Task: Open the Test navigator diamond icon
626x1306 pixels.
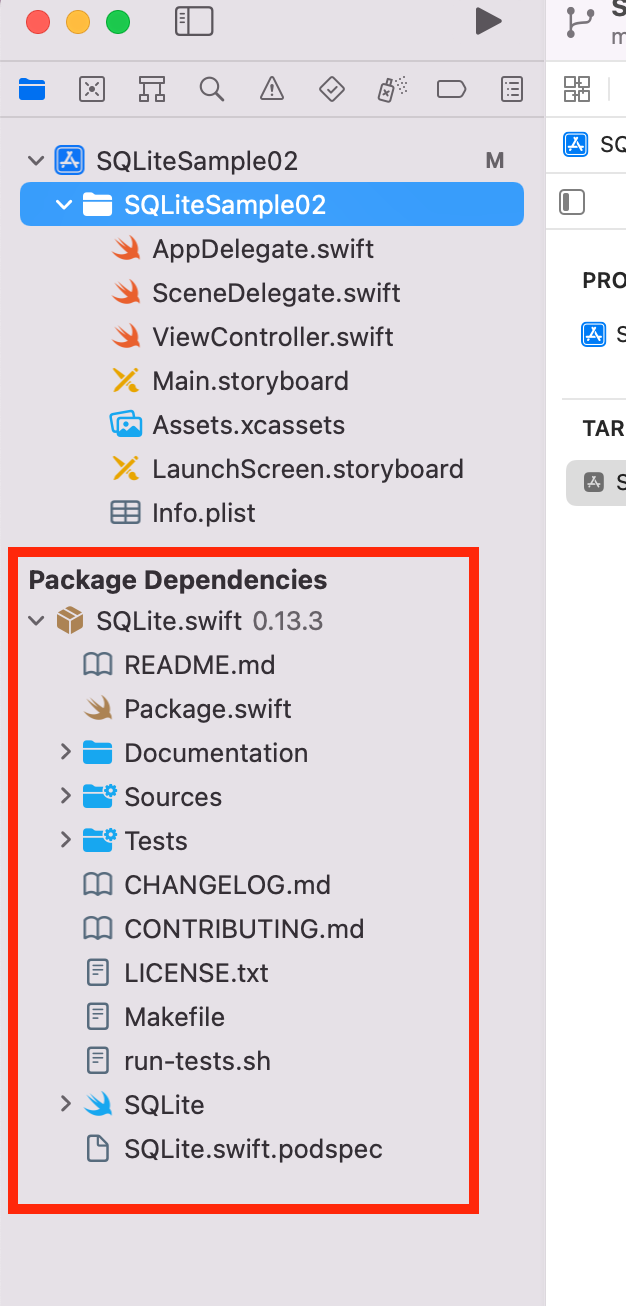Action: click(x=331, y=89)
